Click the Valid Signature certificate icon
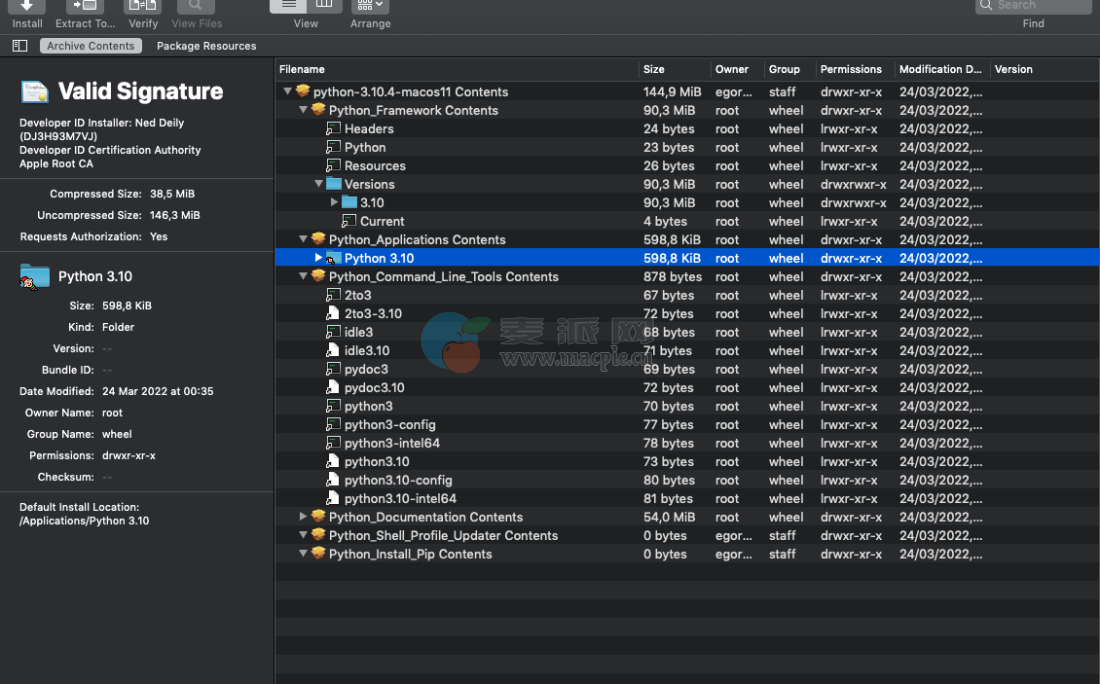1100x684 pixels. pos(34,92)
